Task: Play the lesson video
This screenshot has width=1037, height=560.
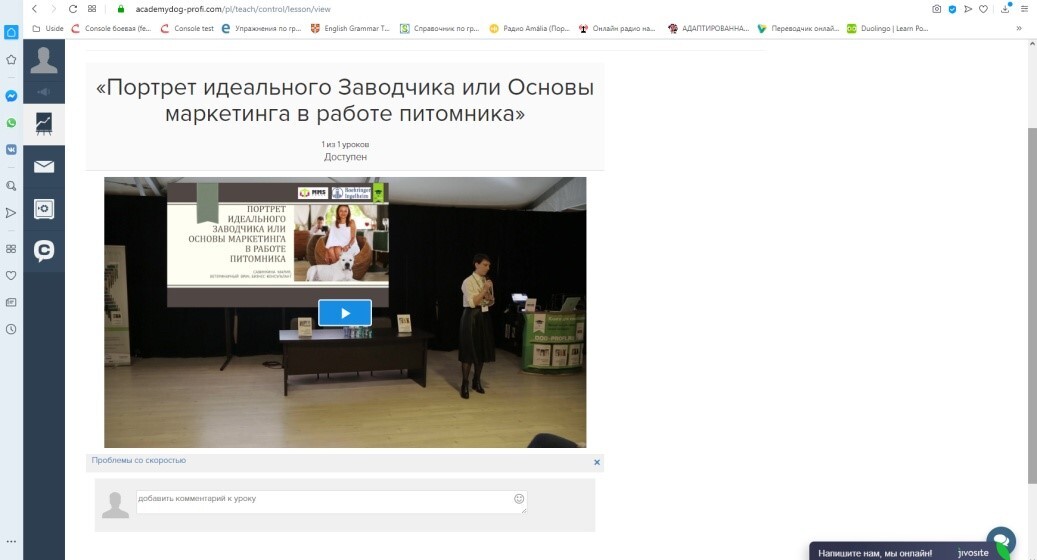Action: pyautogui.click(x=345, y=313)
